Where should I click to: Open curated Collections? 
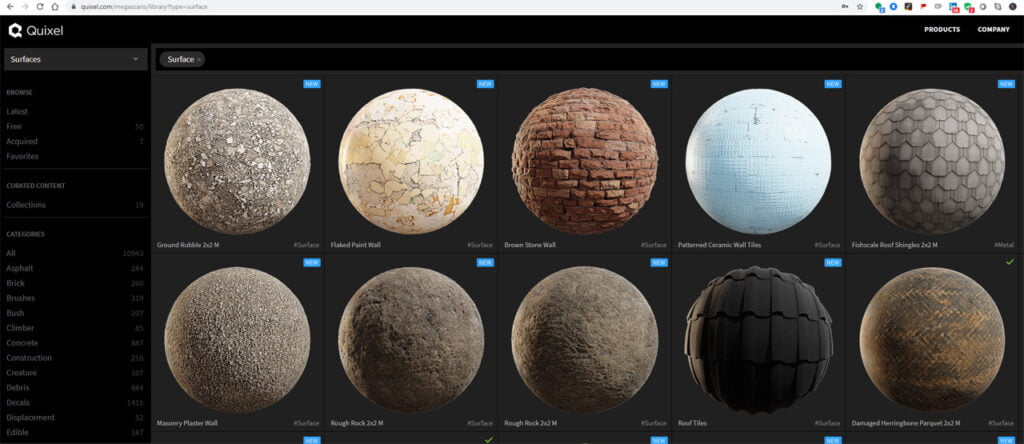(26, 205)
